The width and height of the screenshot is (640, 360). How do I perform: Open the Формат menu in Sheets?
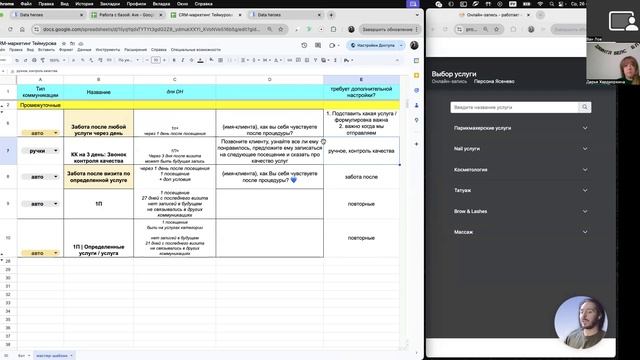pos(66,50)
